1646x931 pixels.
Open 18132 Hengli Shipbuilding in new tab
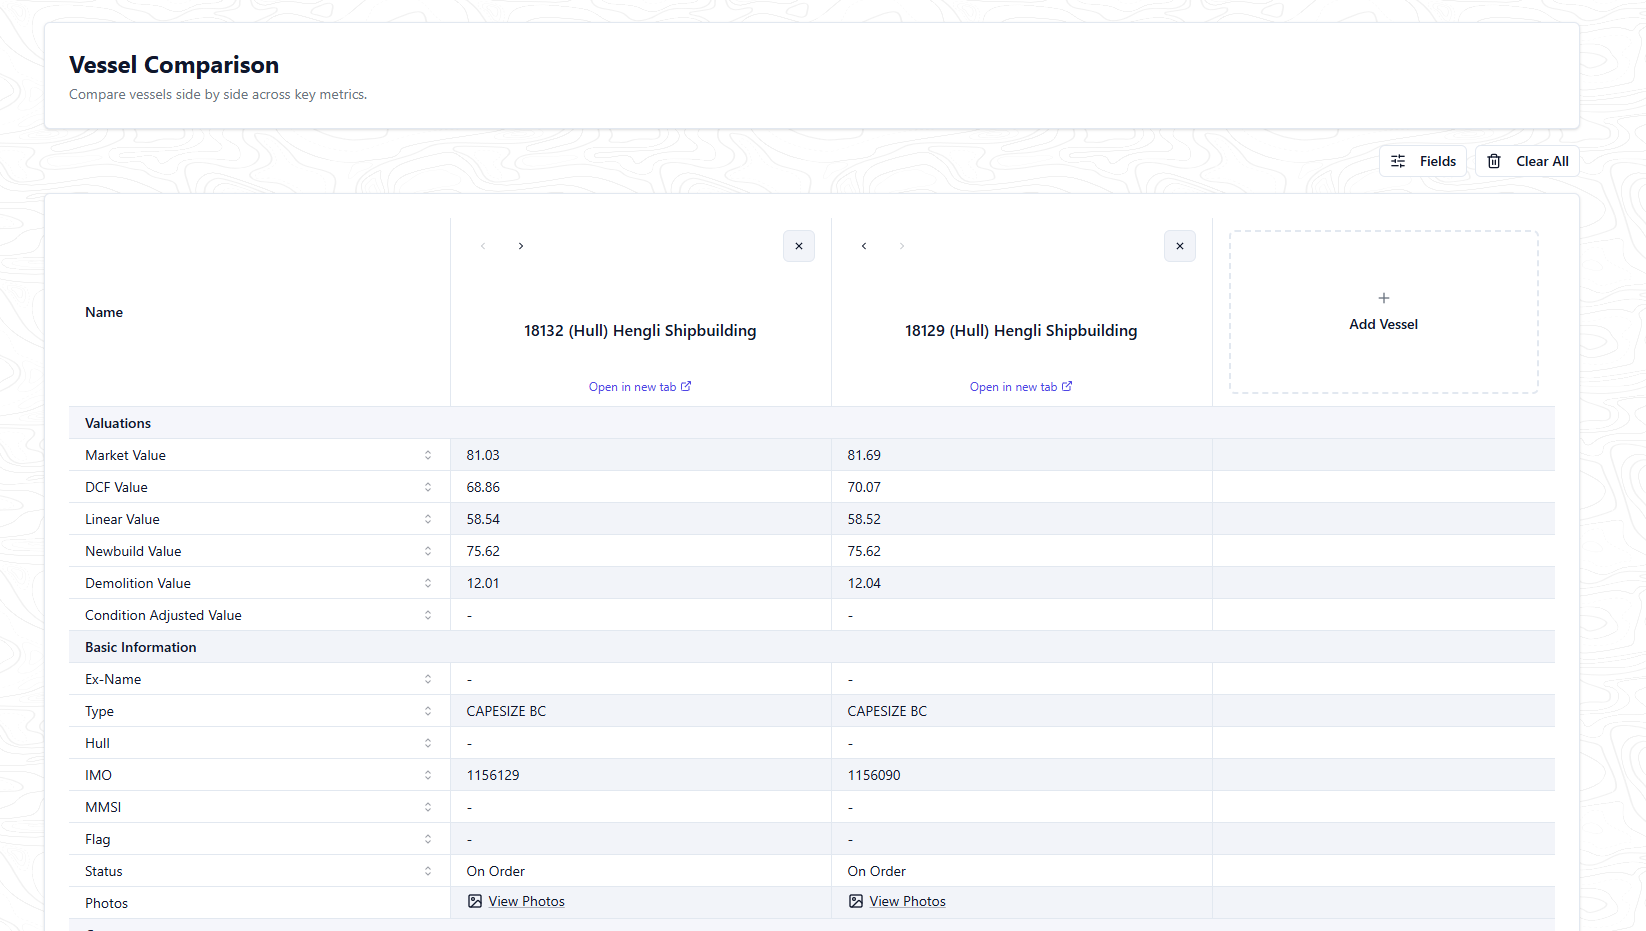pos(640,387)
